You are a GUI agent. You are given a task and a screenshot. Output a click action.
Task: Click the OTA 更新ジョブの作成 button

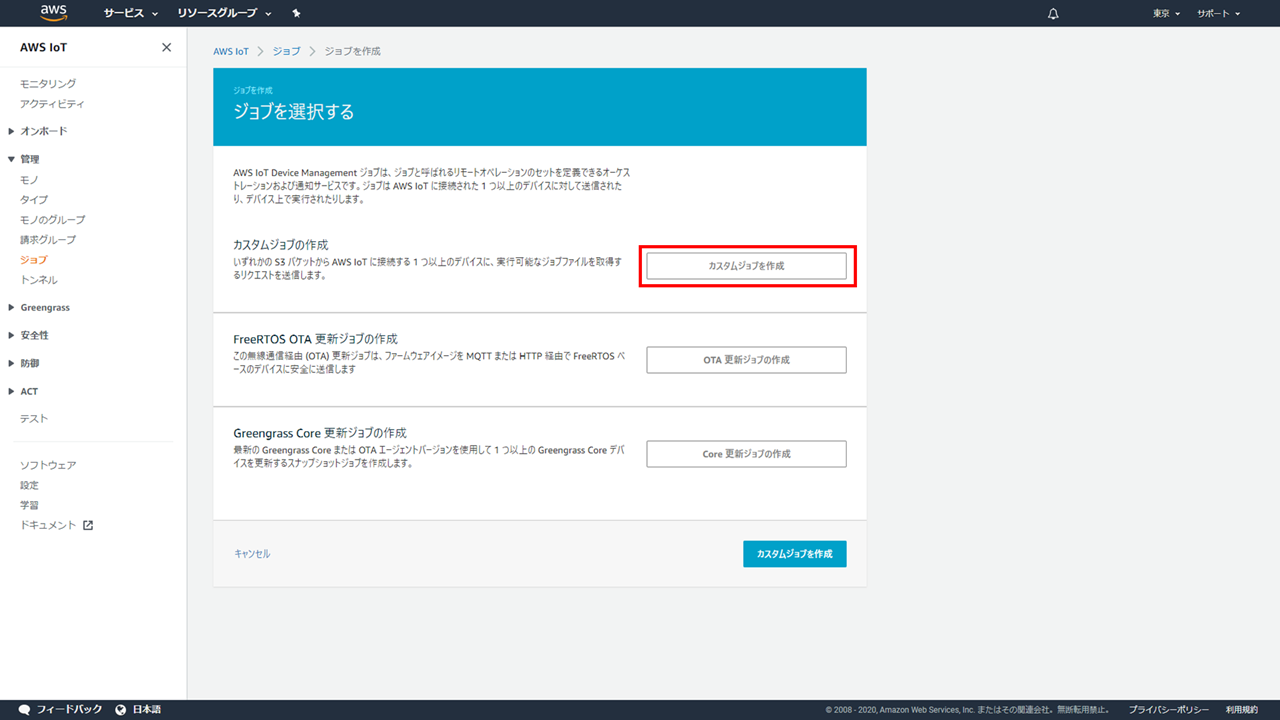pos(746,360)
